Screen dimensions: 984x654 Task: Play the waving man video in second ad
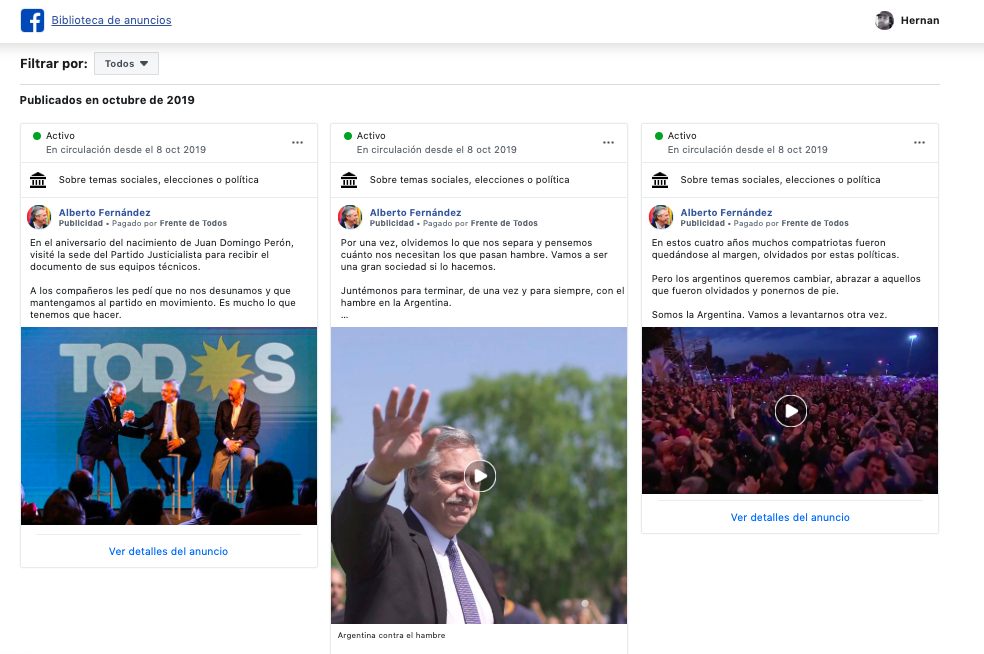click(x=480, y=475)
